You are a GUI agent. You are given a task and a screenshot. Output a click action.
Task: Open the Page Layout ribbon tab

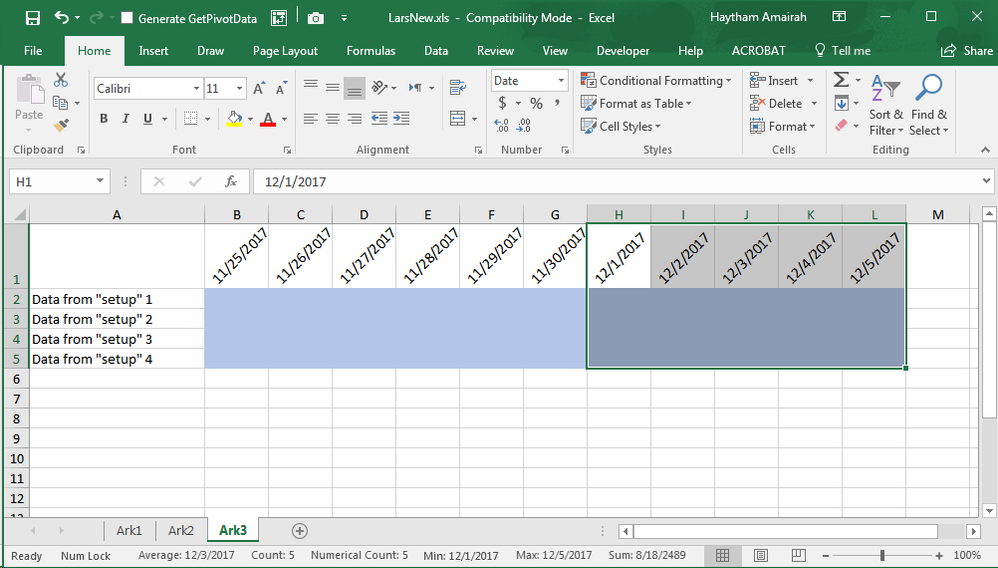[285, 51]
